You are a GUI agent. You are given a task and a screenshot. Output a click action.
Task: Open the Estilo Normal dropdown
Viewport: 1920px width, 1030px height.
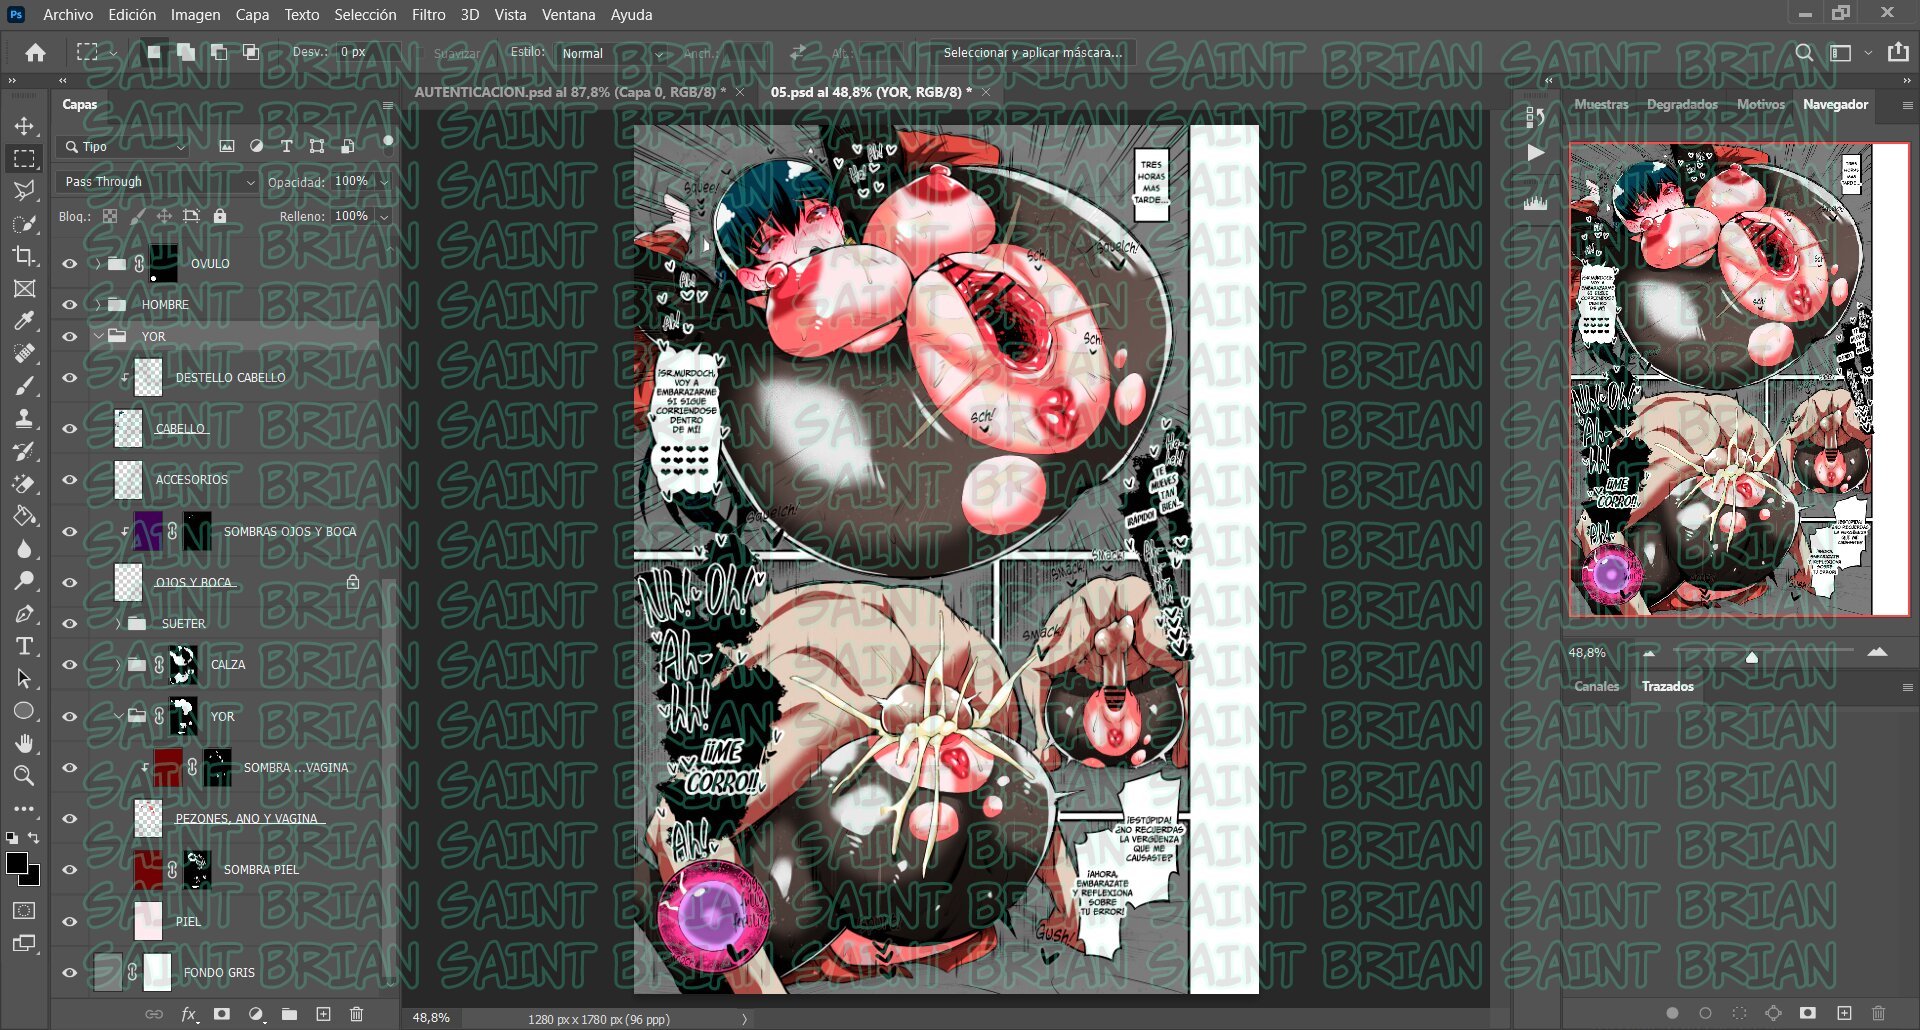(612, 53)
